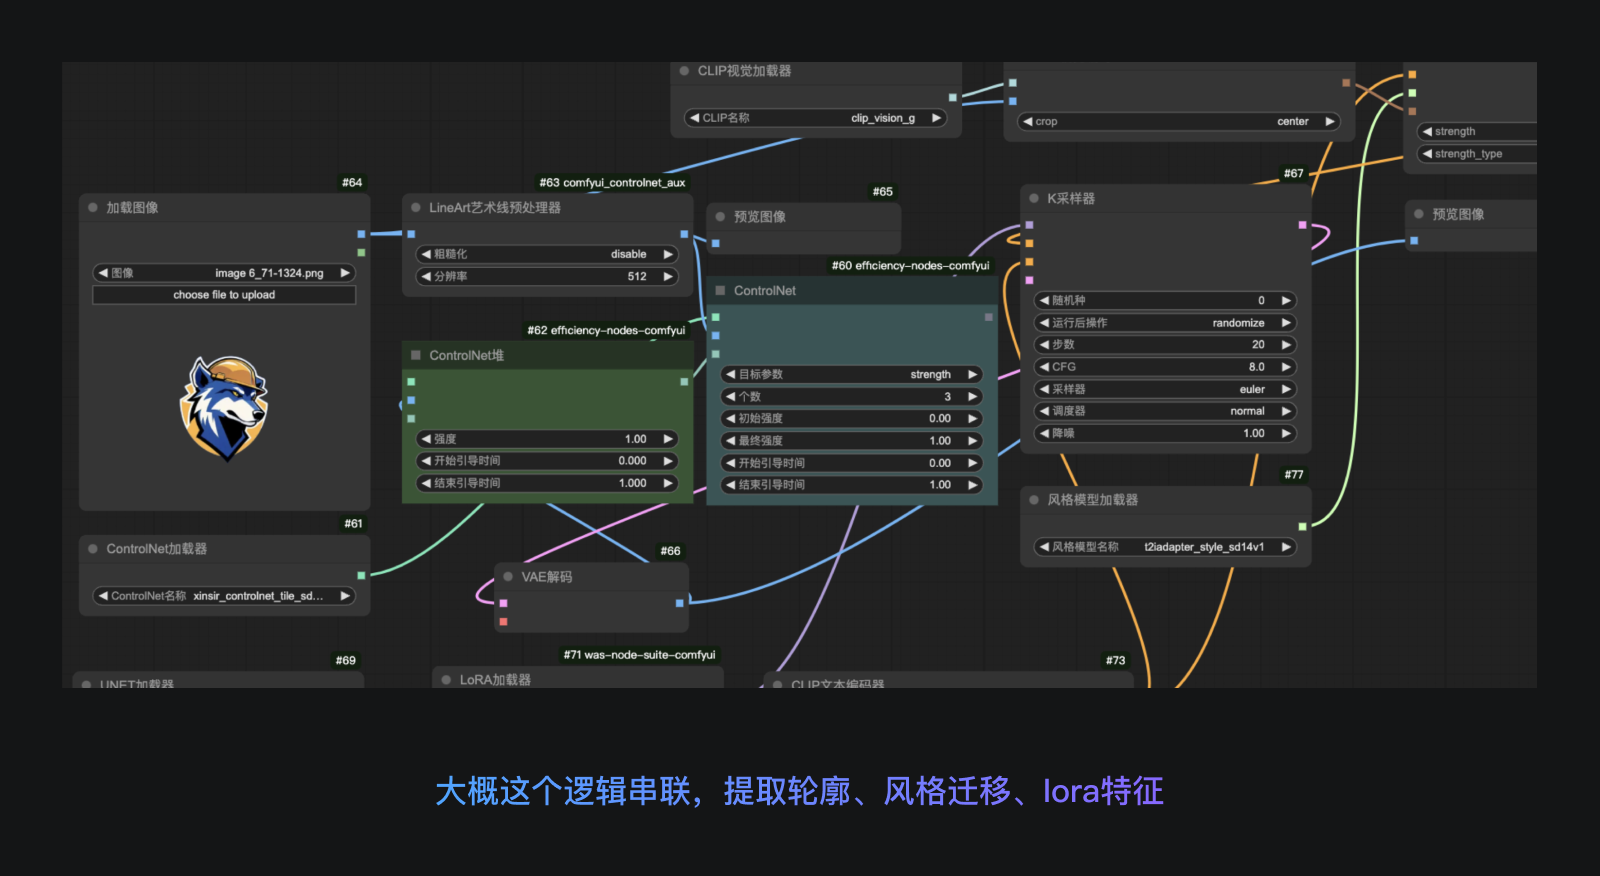Collapse the LoRA加载器 node dot
The width and height of the screenshot is (1600, 876).
[x=446, y=680]
